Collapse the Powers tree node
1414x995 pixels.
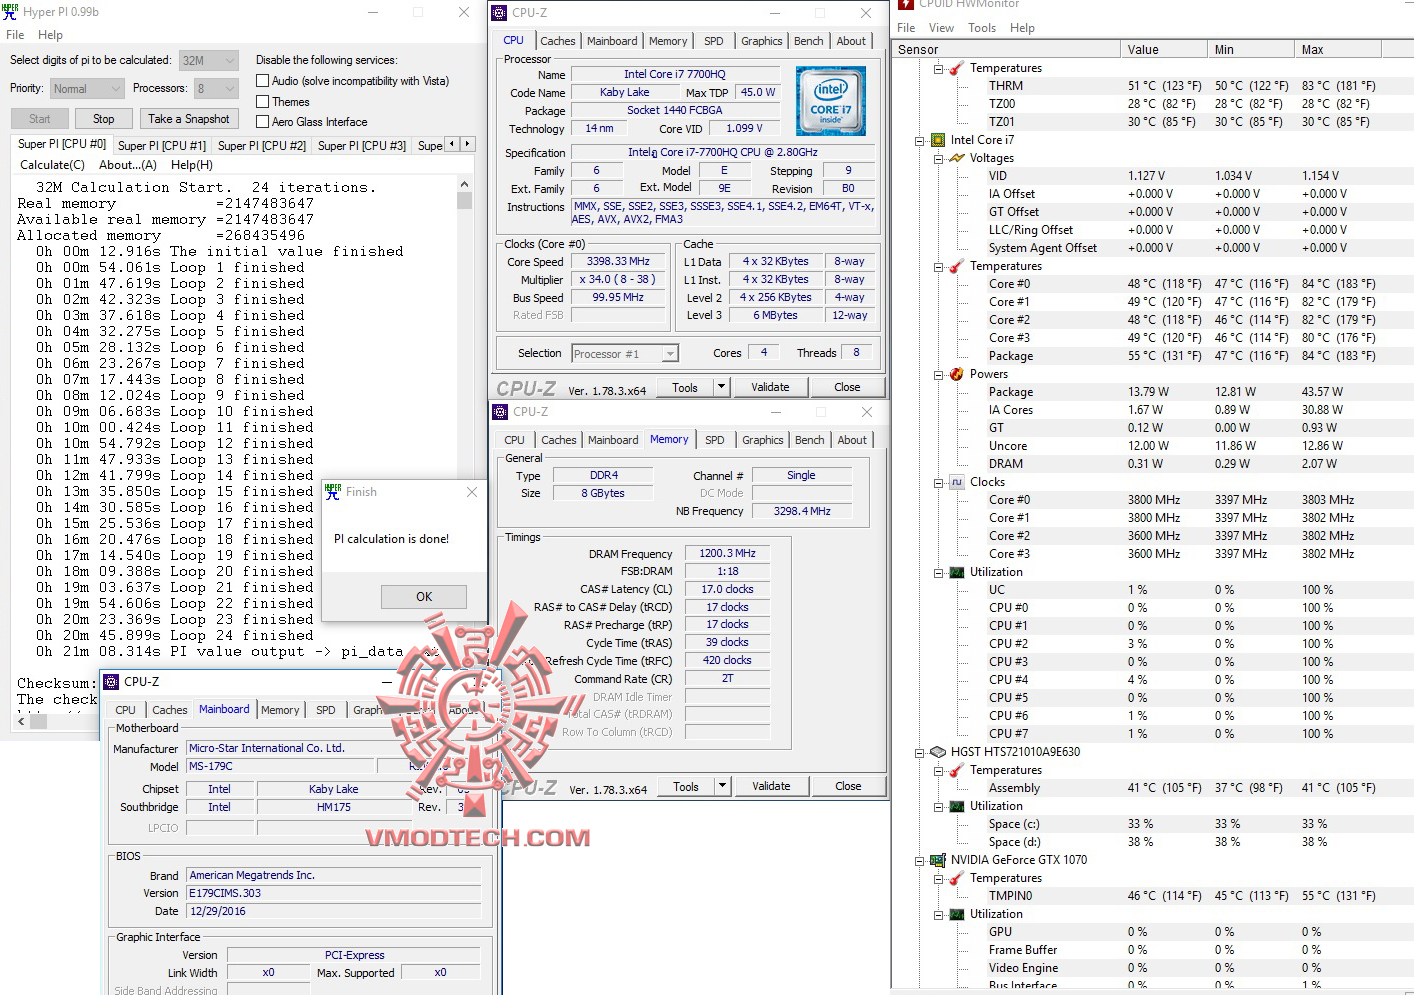click(939, 375)
